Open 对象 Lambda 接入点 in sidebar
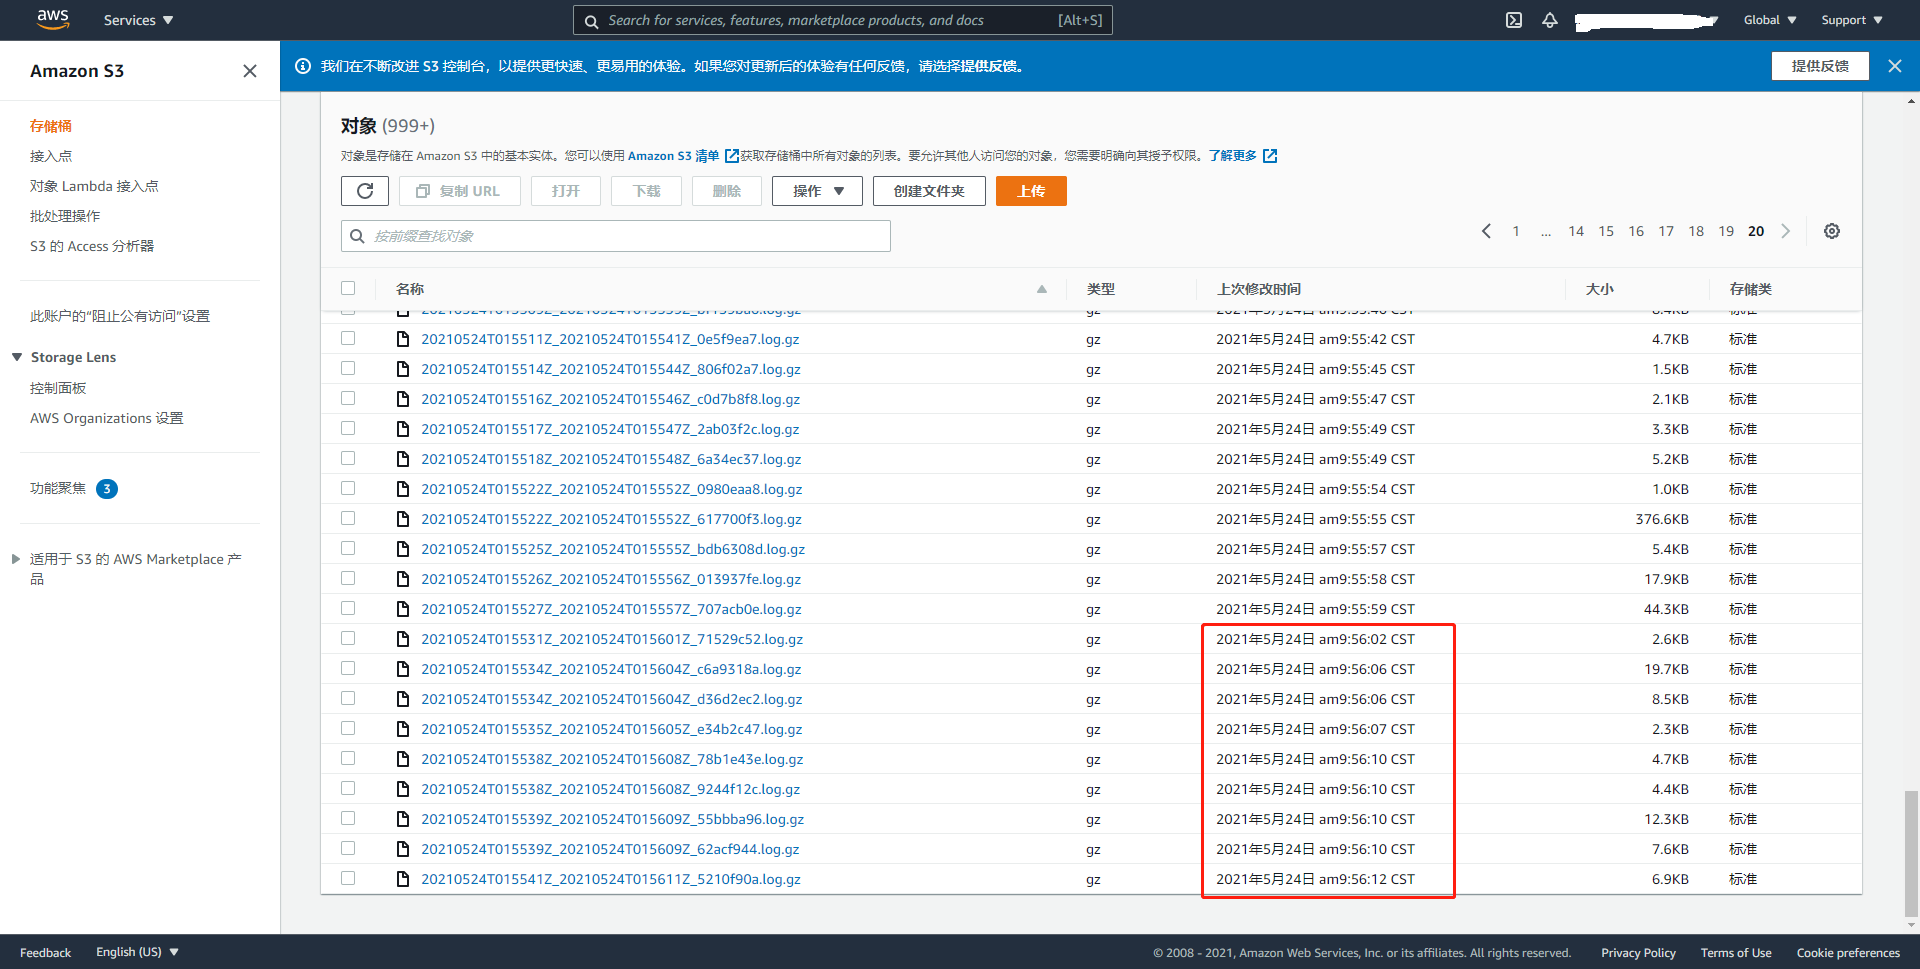The height and width of the screenshot is (969, 1920). click(94, 186)
